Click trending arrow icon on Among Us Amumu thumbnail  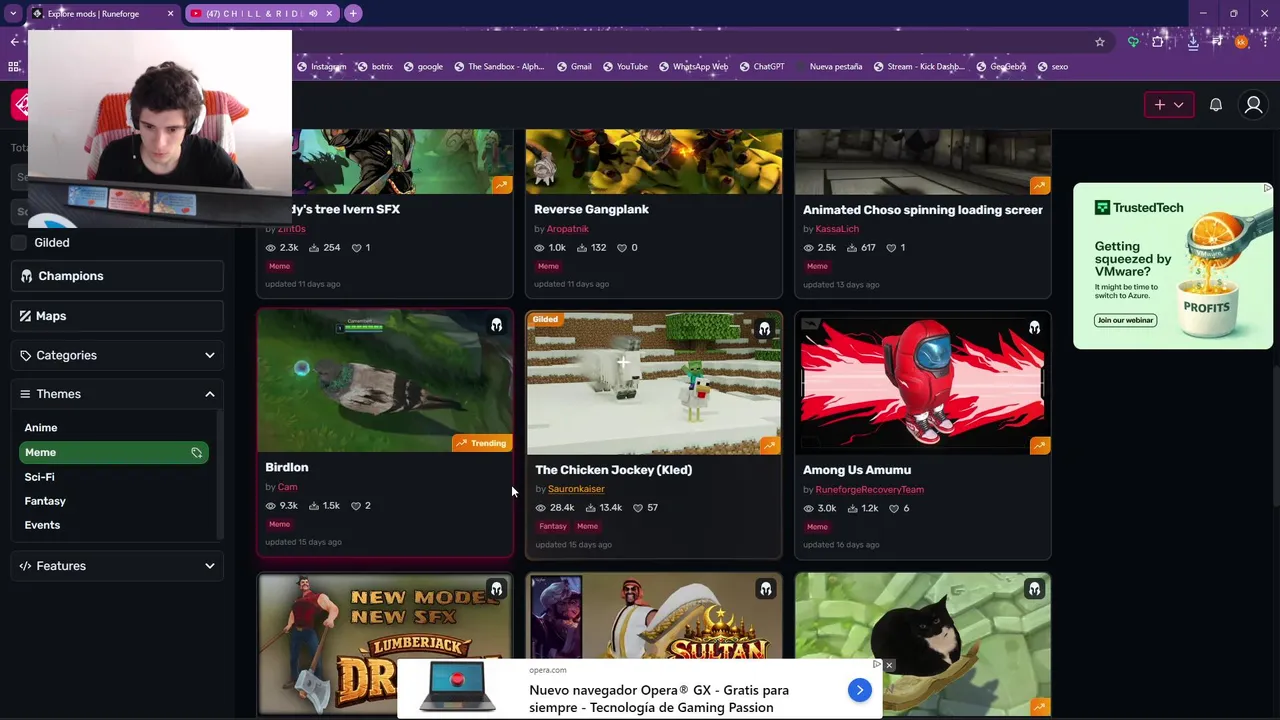(x=1039, y=446)
